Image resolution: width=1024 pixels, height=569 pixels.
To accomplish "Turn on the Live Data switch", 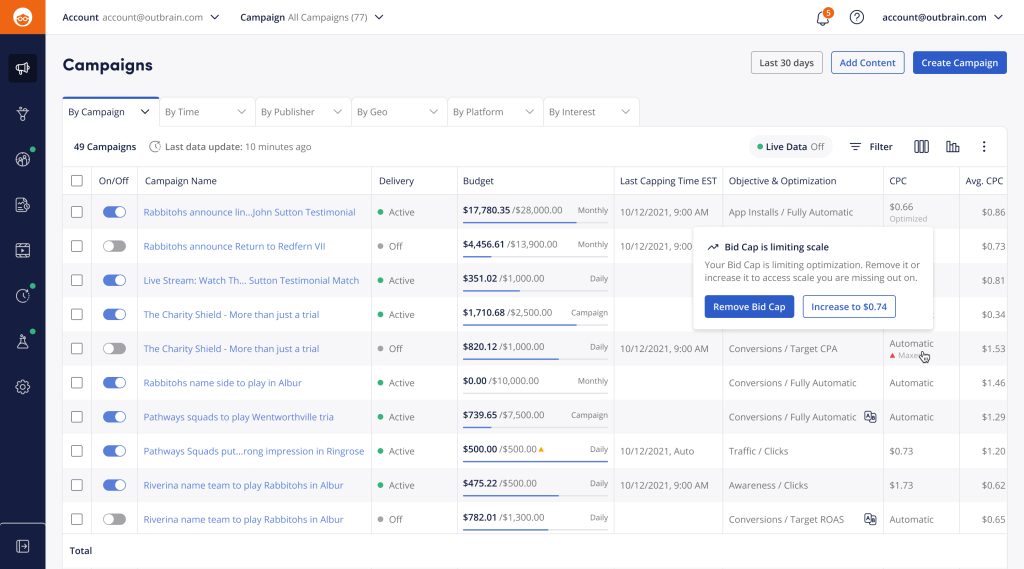I will [790, 147].
